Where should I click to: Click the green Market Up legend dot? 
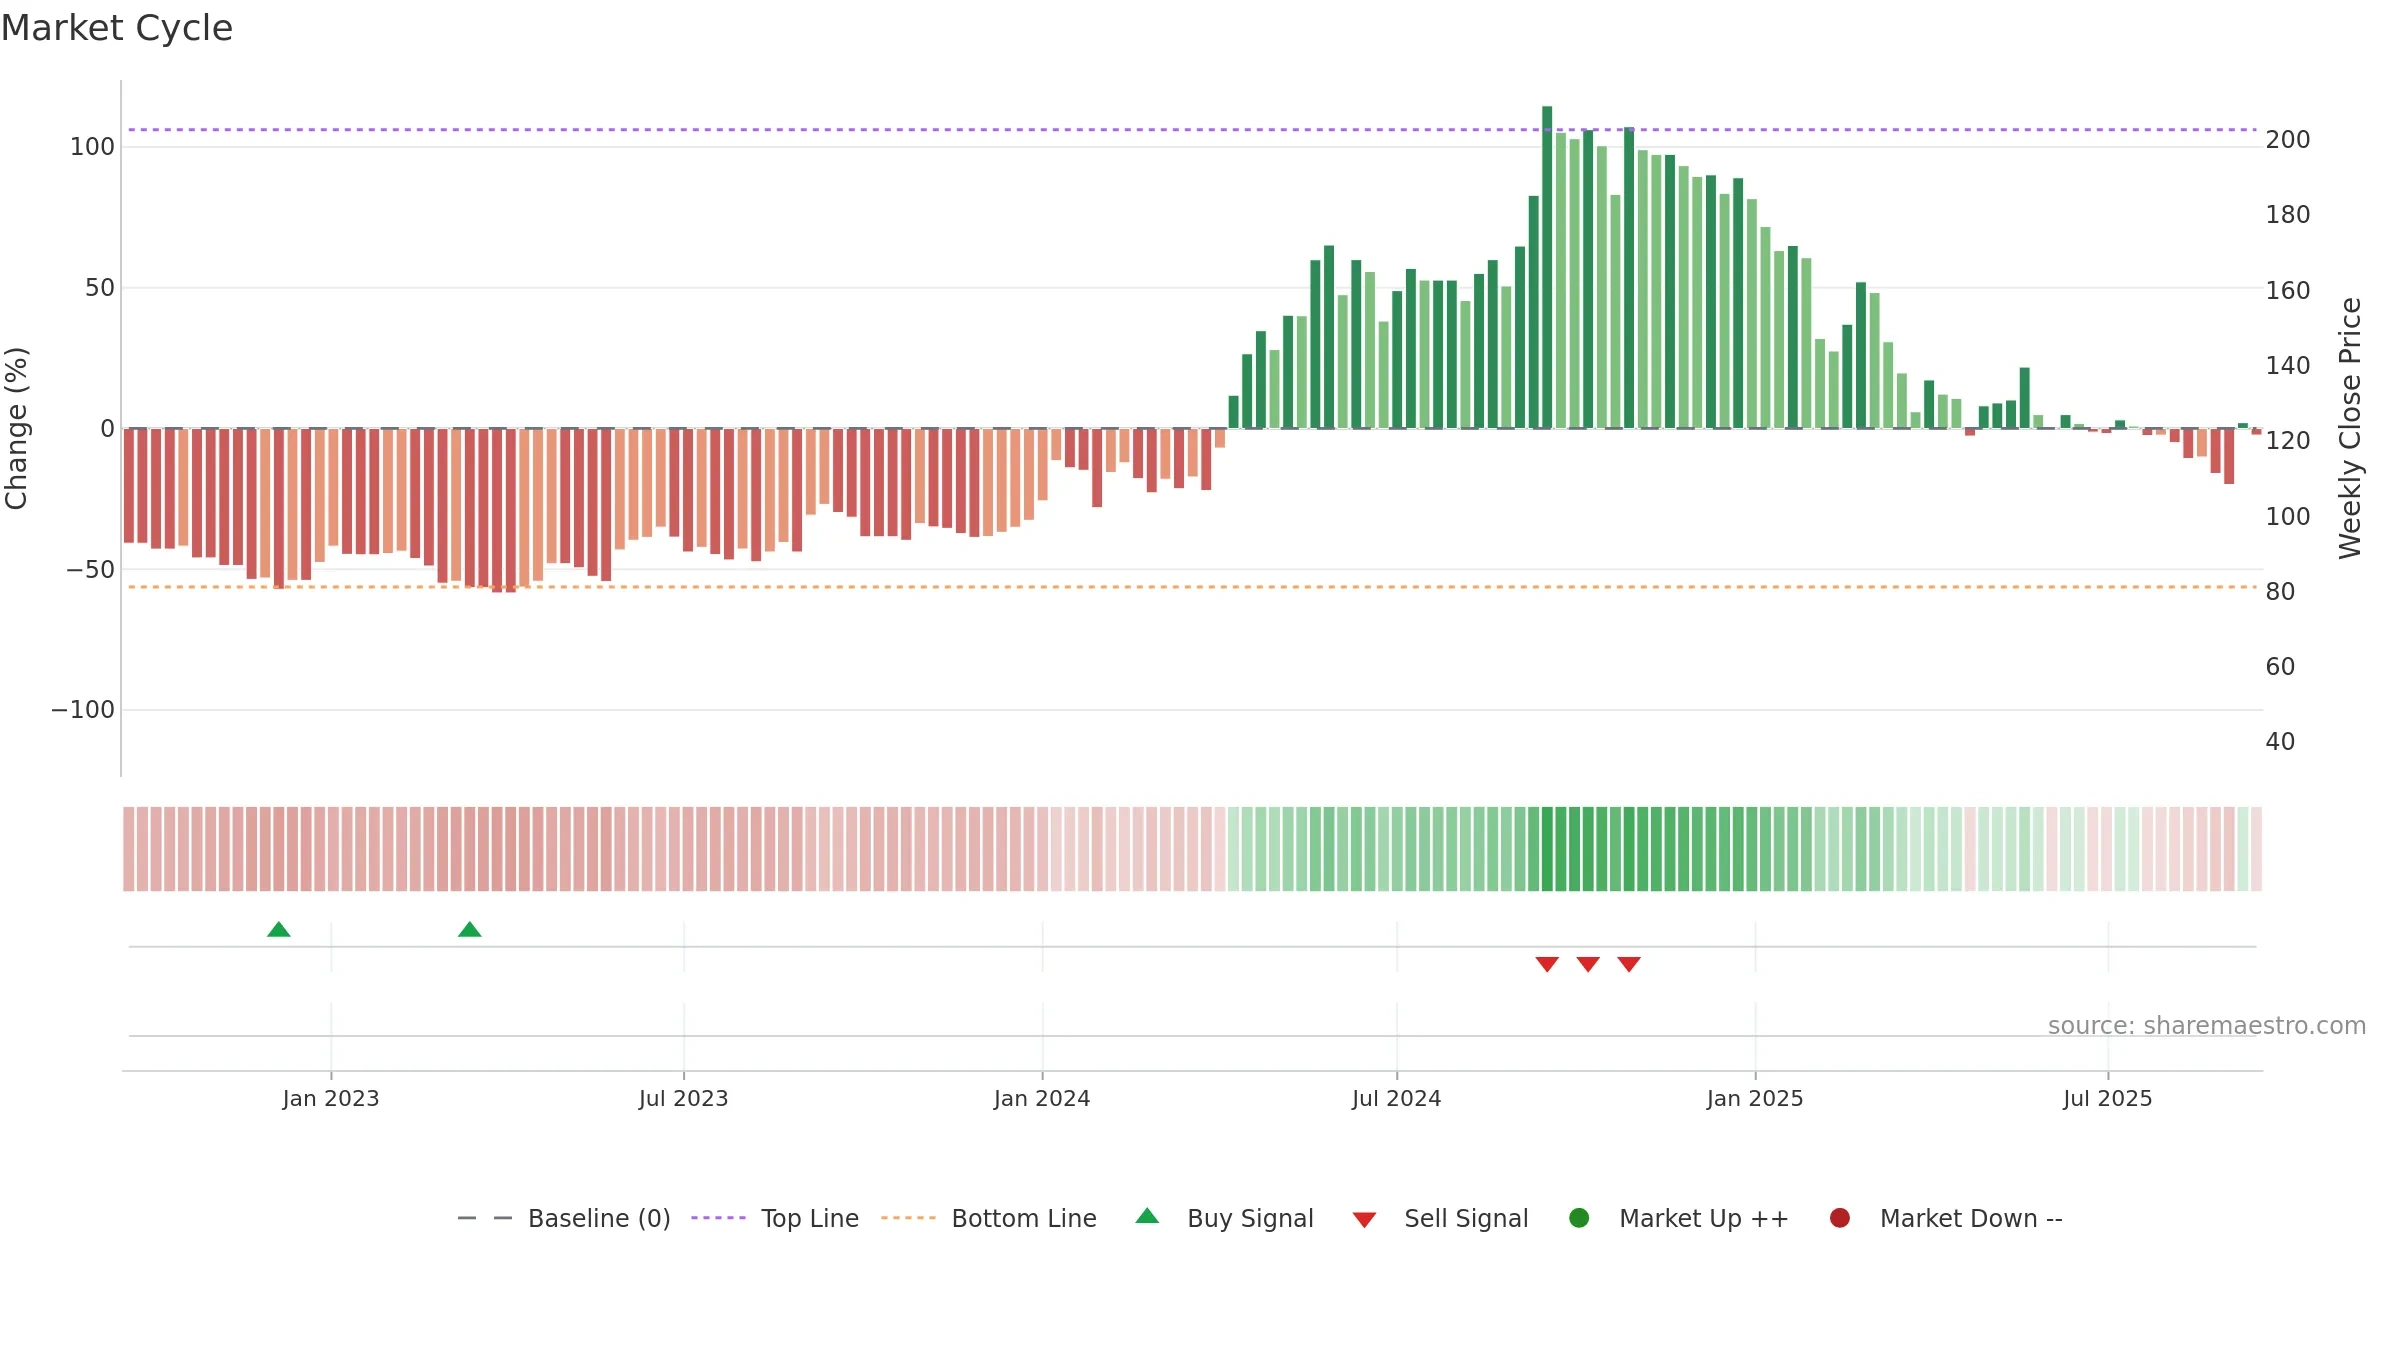tap(1579, 1218)
